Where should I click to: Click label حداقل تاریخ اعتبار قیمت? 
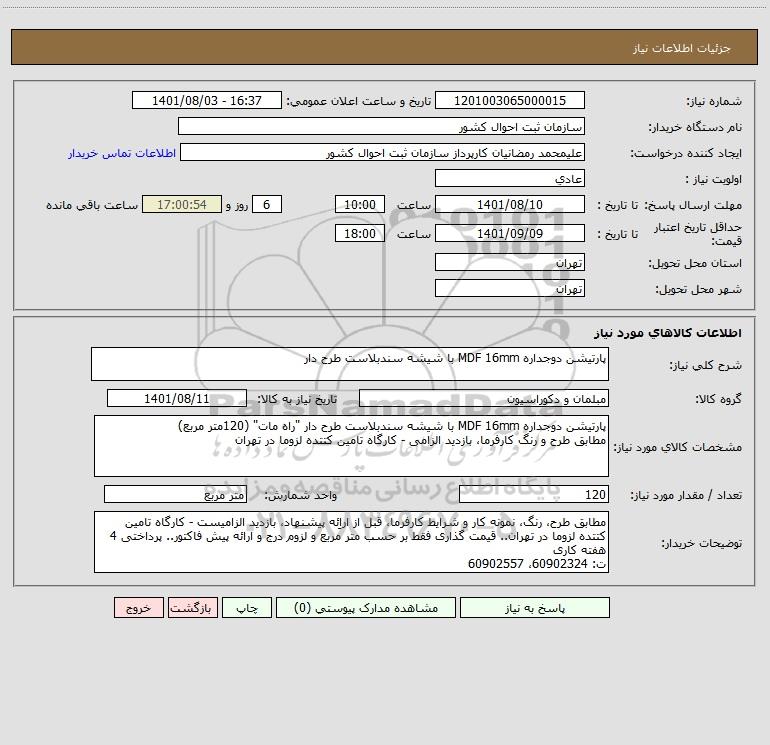(x=698, y=234)
